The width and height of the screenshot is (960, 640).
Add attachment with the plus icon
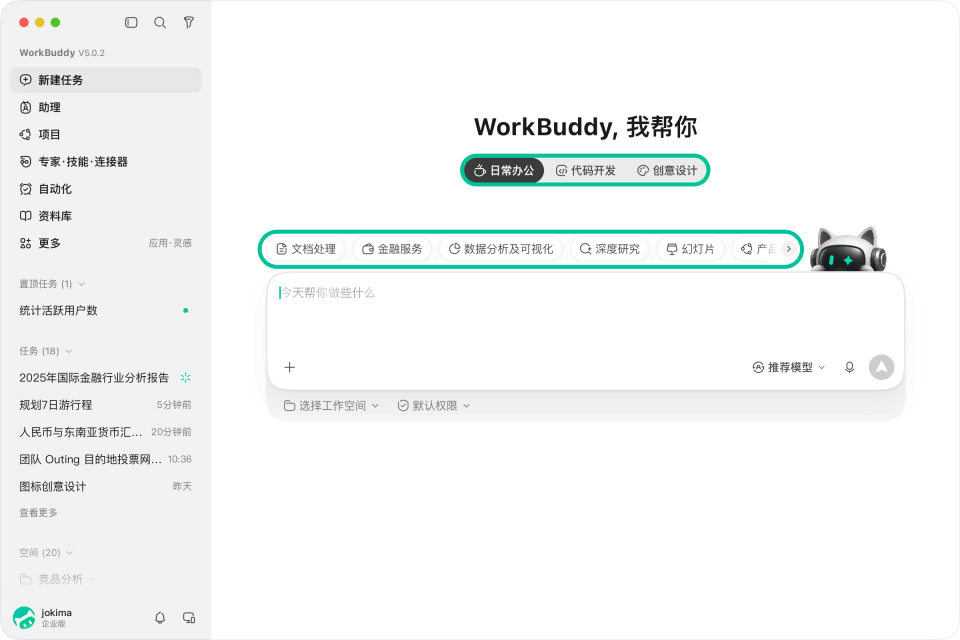coord(290,367)
